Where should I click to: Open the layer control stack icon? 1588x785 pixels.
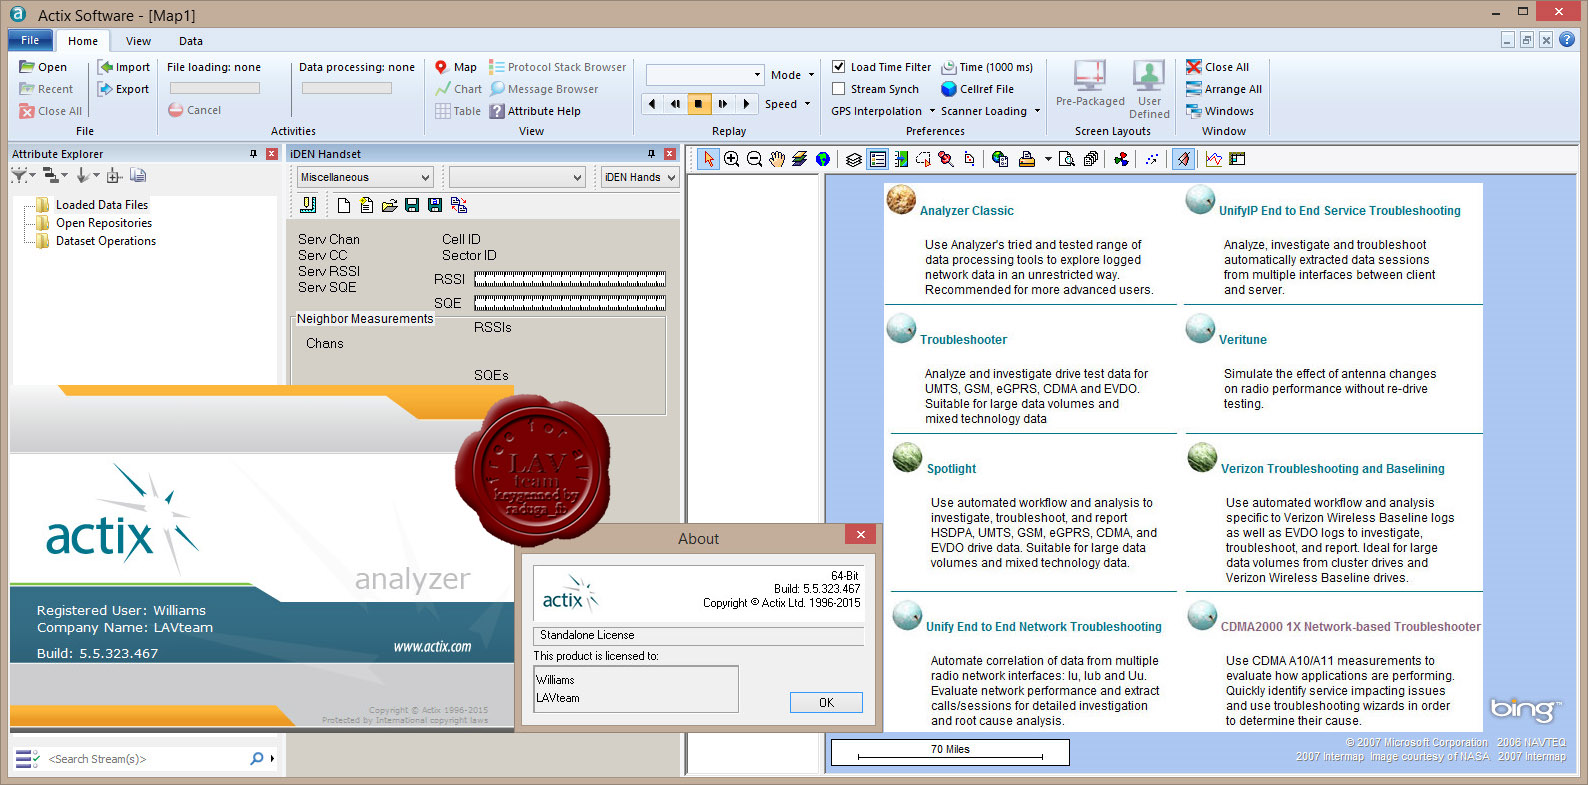[x=853, y=159]
